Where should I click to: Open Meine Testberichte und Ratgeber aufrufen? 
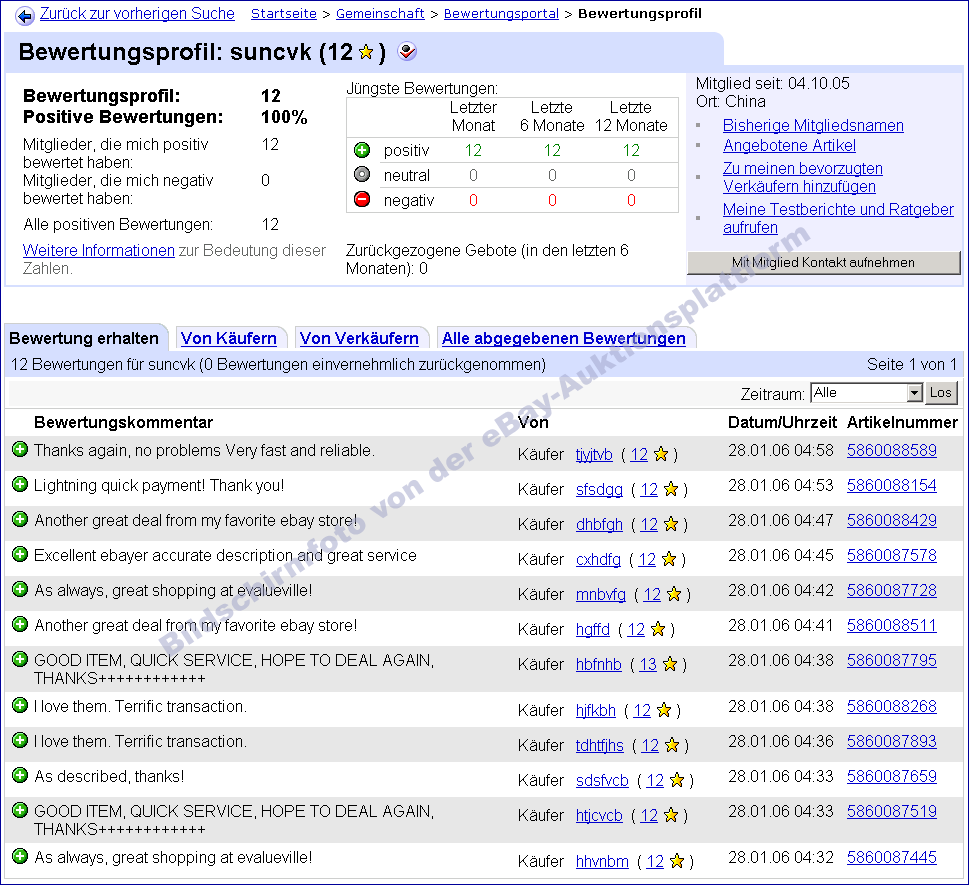838,218
